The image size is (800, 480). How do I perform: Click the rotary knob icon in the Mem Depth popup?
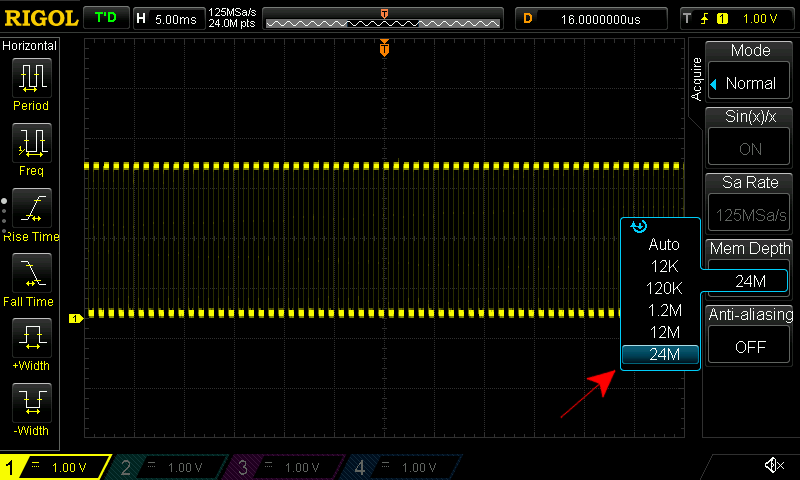coord(638,226)
